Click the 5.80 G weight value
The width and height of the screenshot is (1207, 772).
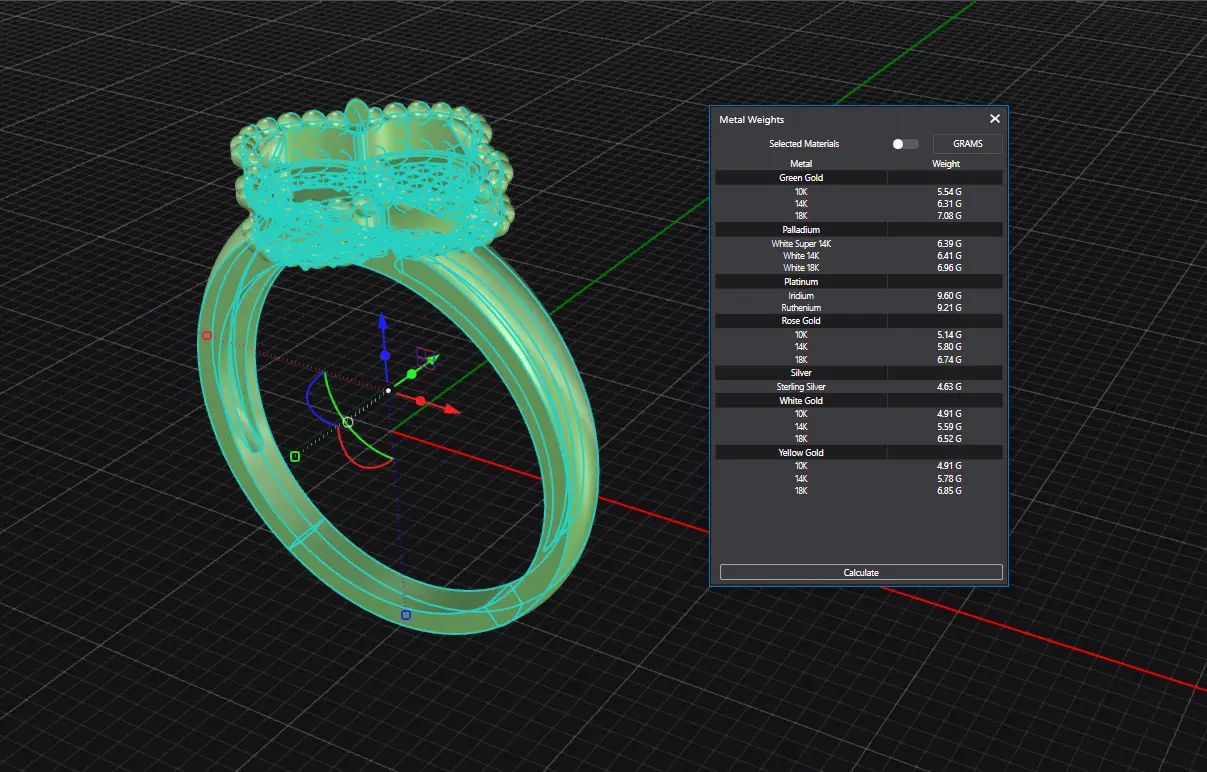coord(949,347)
